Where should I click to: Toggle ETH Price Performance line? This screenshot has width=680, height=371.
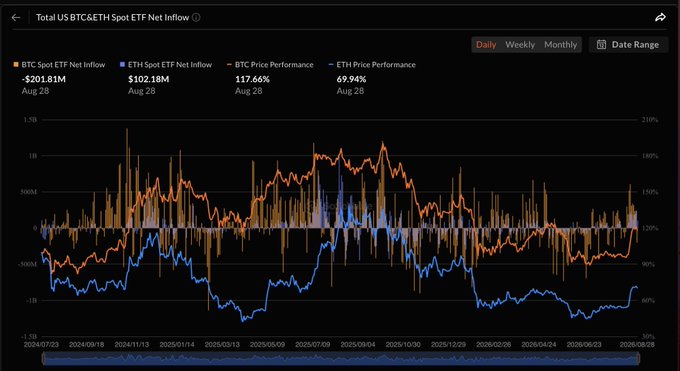click(372, 65)
